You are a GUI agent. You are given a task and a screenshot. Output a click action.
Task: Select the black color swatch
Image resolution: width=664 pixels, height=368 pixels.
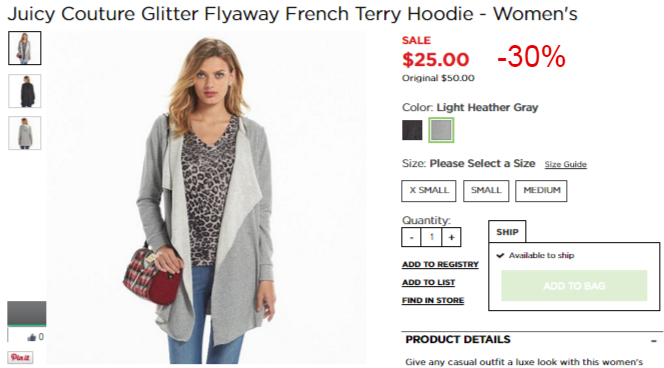[x=412, y=130]
